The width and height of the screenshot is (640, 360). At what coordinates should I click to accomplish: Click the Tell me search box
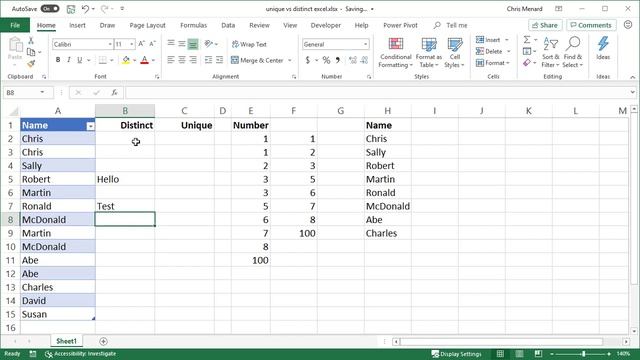point(451,25)
